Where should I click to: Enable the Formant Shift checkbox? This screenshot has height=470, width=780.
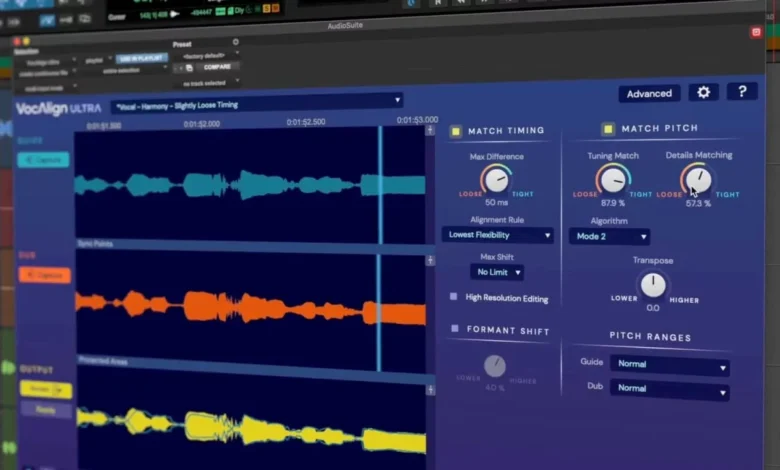point(455,328)
